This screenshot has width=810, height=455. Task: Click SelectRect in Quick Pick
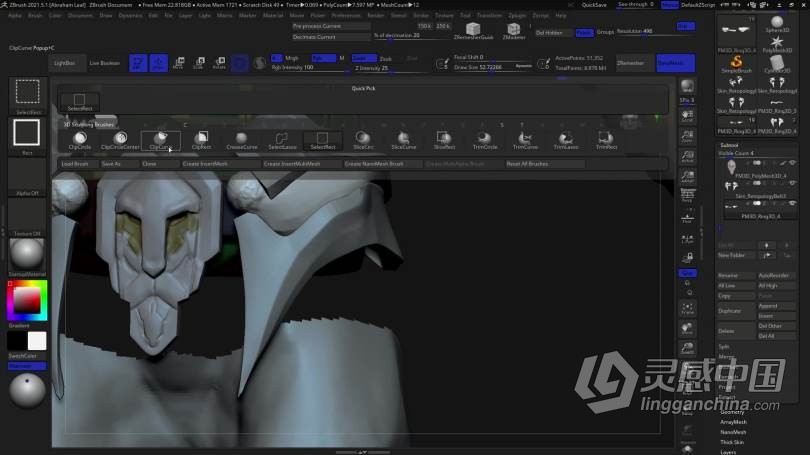pos(80,102)
